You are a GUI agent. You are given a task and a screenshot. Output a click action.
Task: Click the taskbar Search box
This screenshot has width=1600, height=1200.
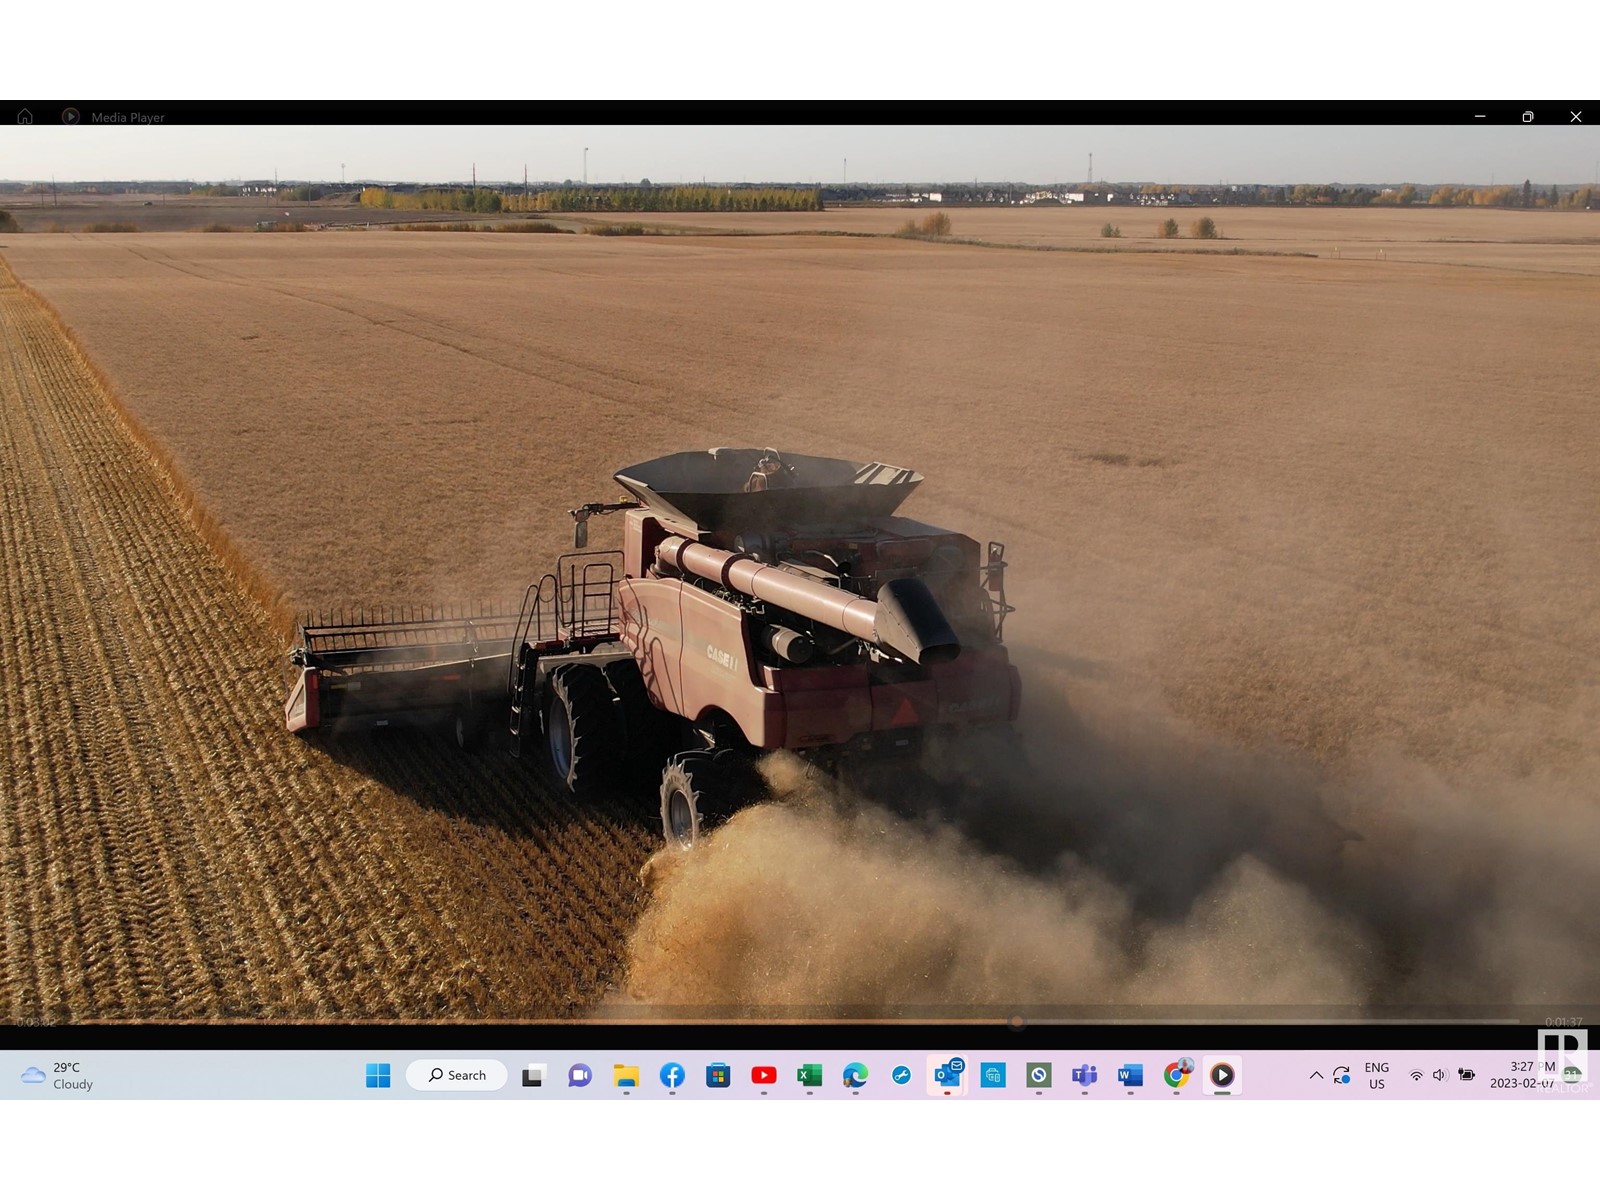[x=457, y=1075]
